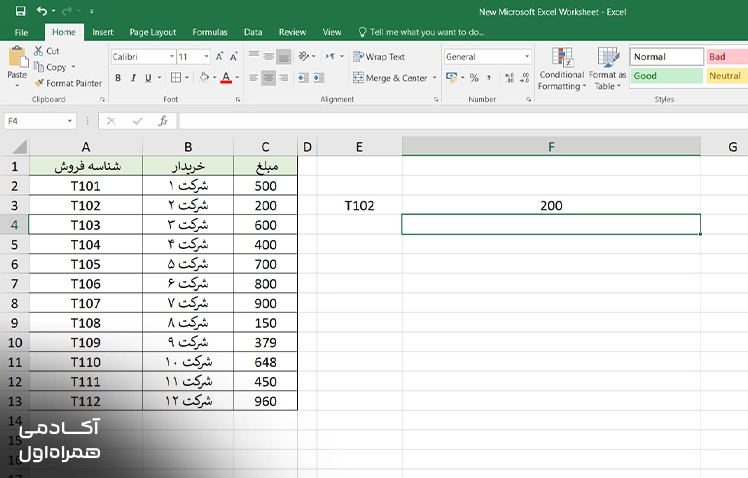Click the top align icon
748x478 pixels.
coord(254,57)
